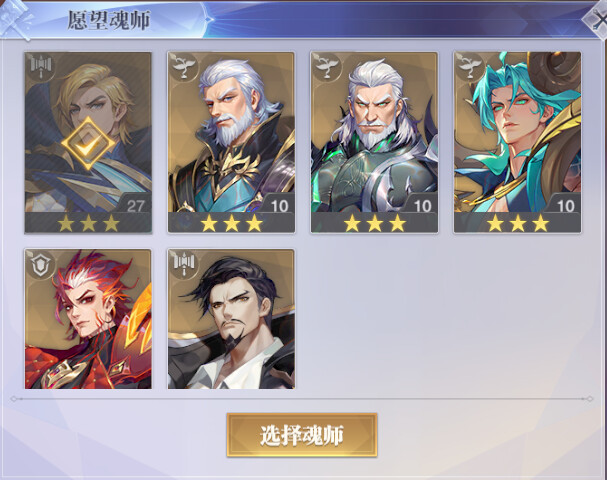This screenshot has height=480, width=607.
Task: Click shield class icon on red-haired hero card
Action: click(41, 265)
